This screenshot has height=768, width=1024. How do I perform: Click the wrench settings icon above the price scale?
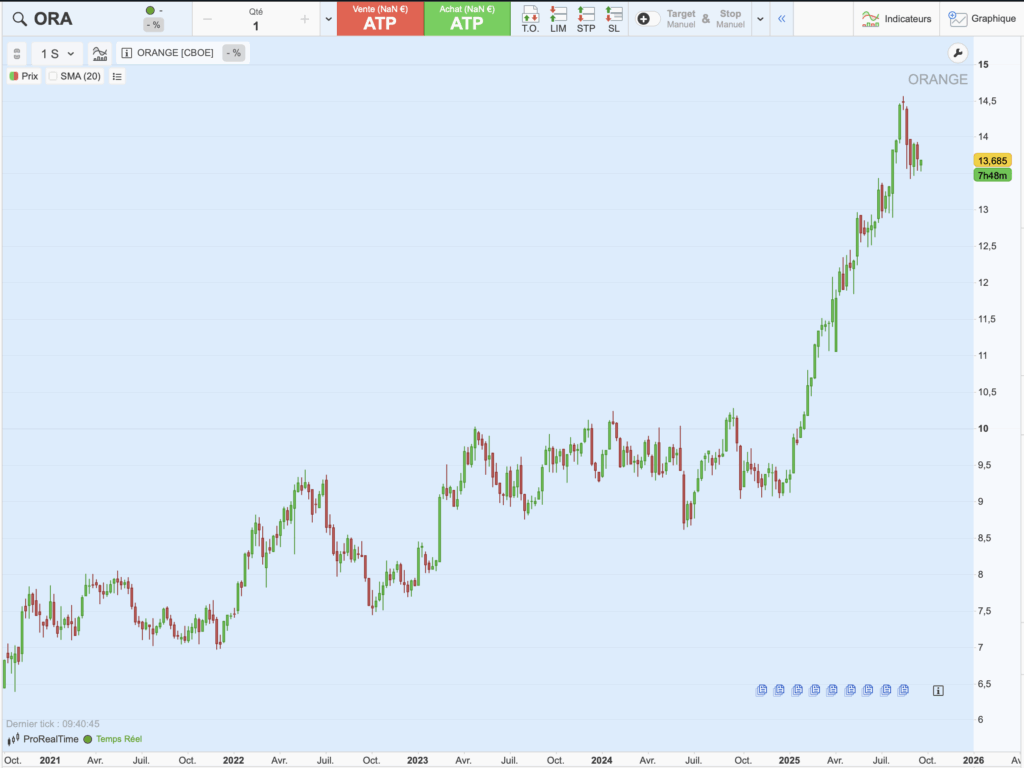[x=957, y=53]
